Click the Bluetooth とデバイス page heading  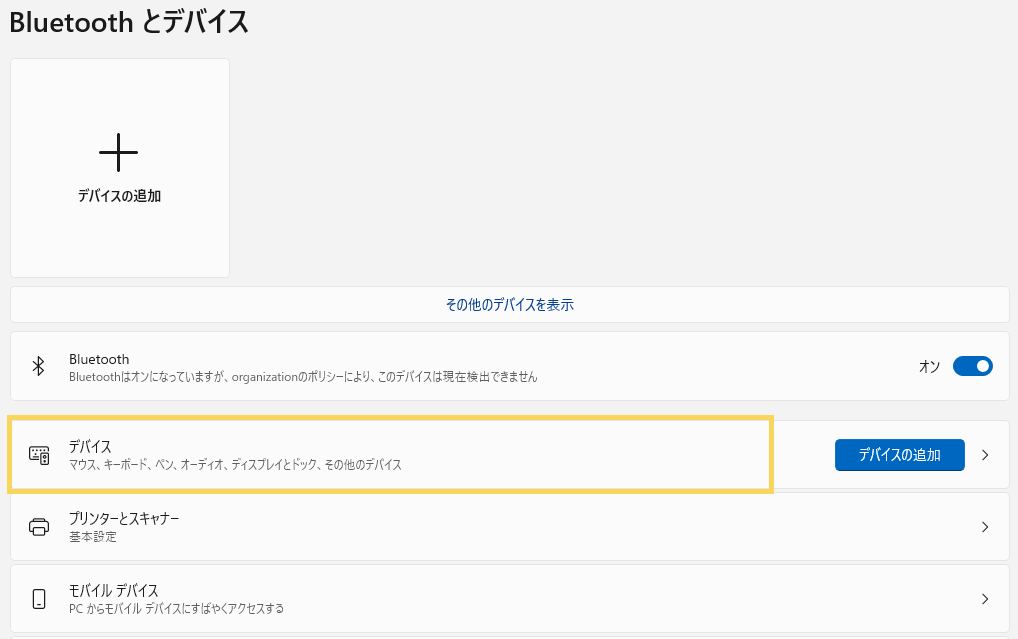[x=129, y=22]
